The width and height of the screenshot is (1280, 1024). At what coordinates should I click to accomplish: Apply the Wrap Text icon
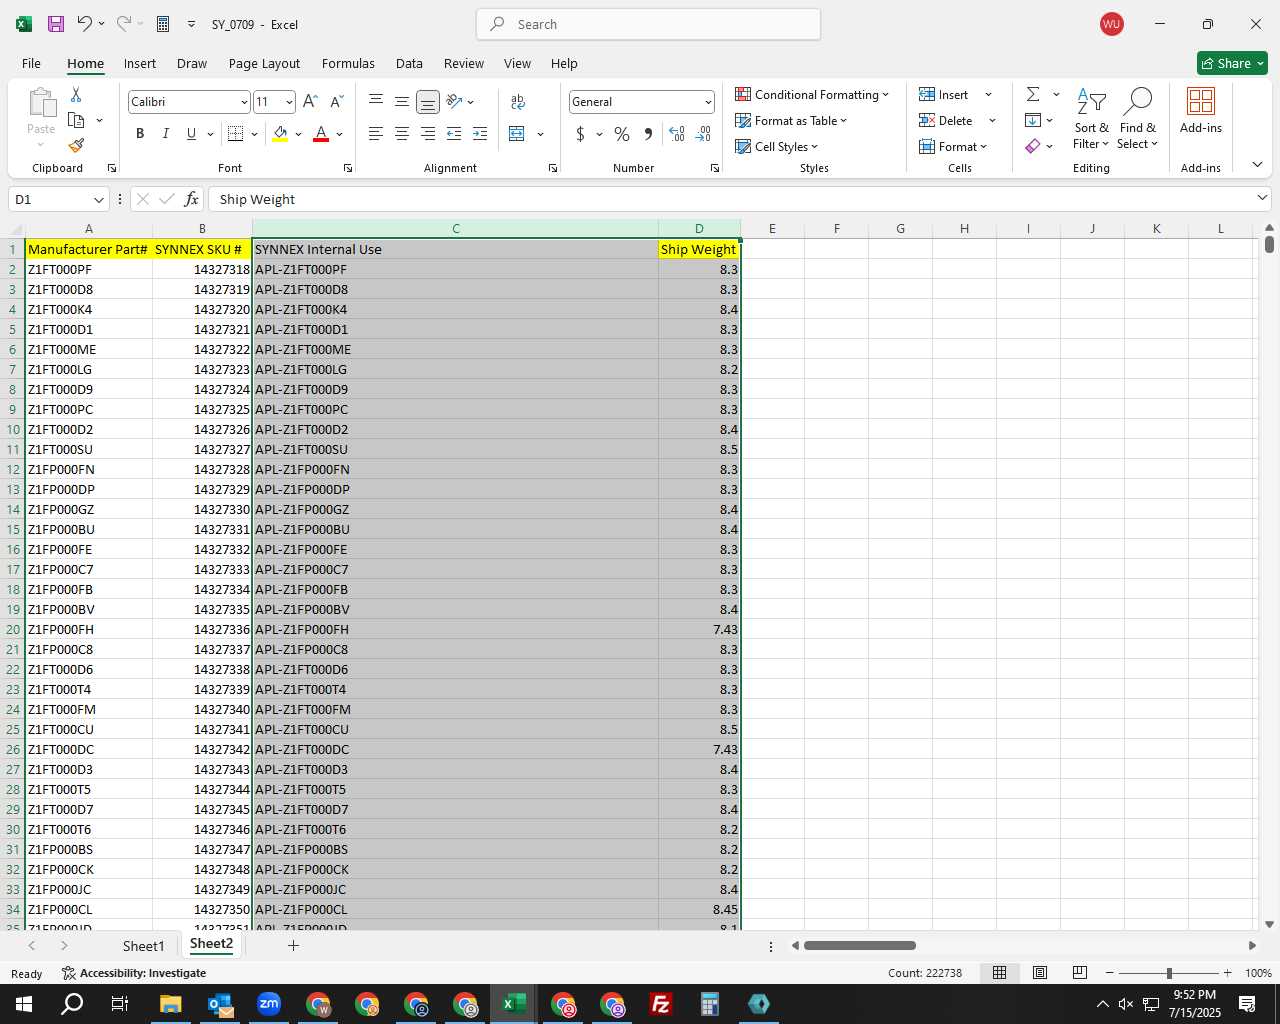(x=518, y=102)
